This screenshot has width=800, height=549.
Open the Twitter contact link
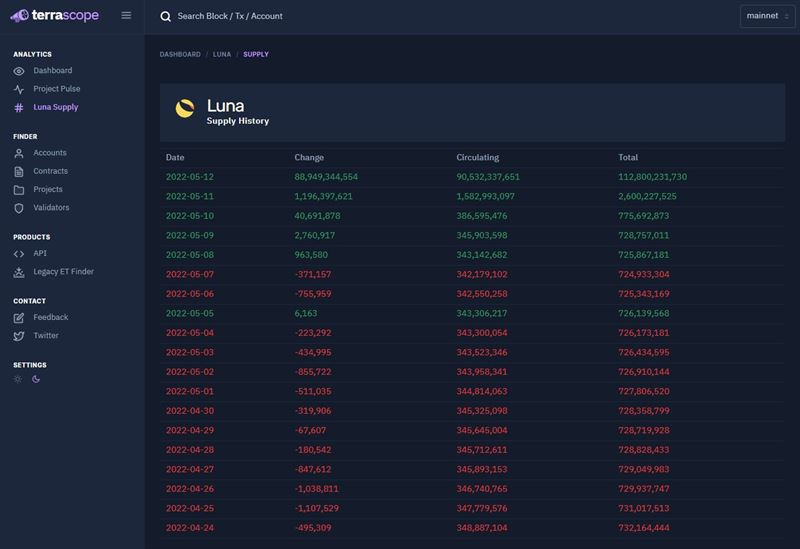(x=46, y=335)
